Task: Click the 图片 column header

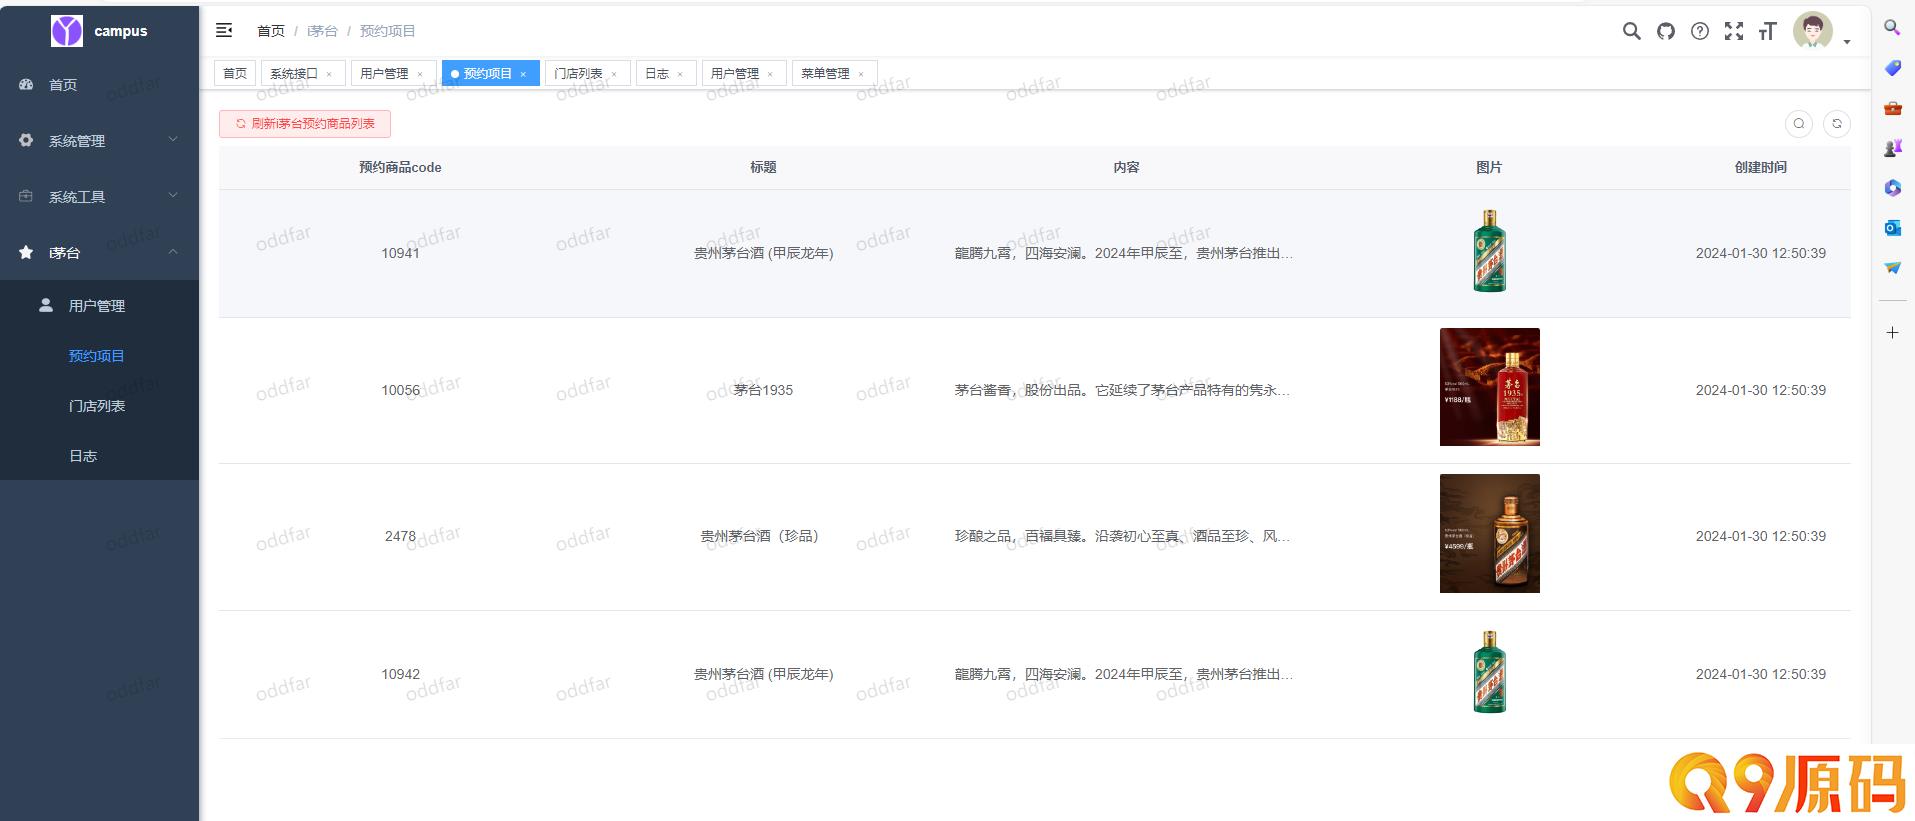Action: coord(1489,167)
